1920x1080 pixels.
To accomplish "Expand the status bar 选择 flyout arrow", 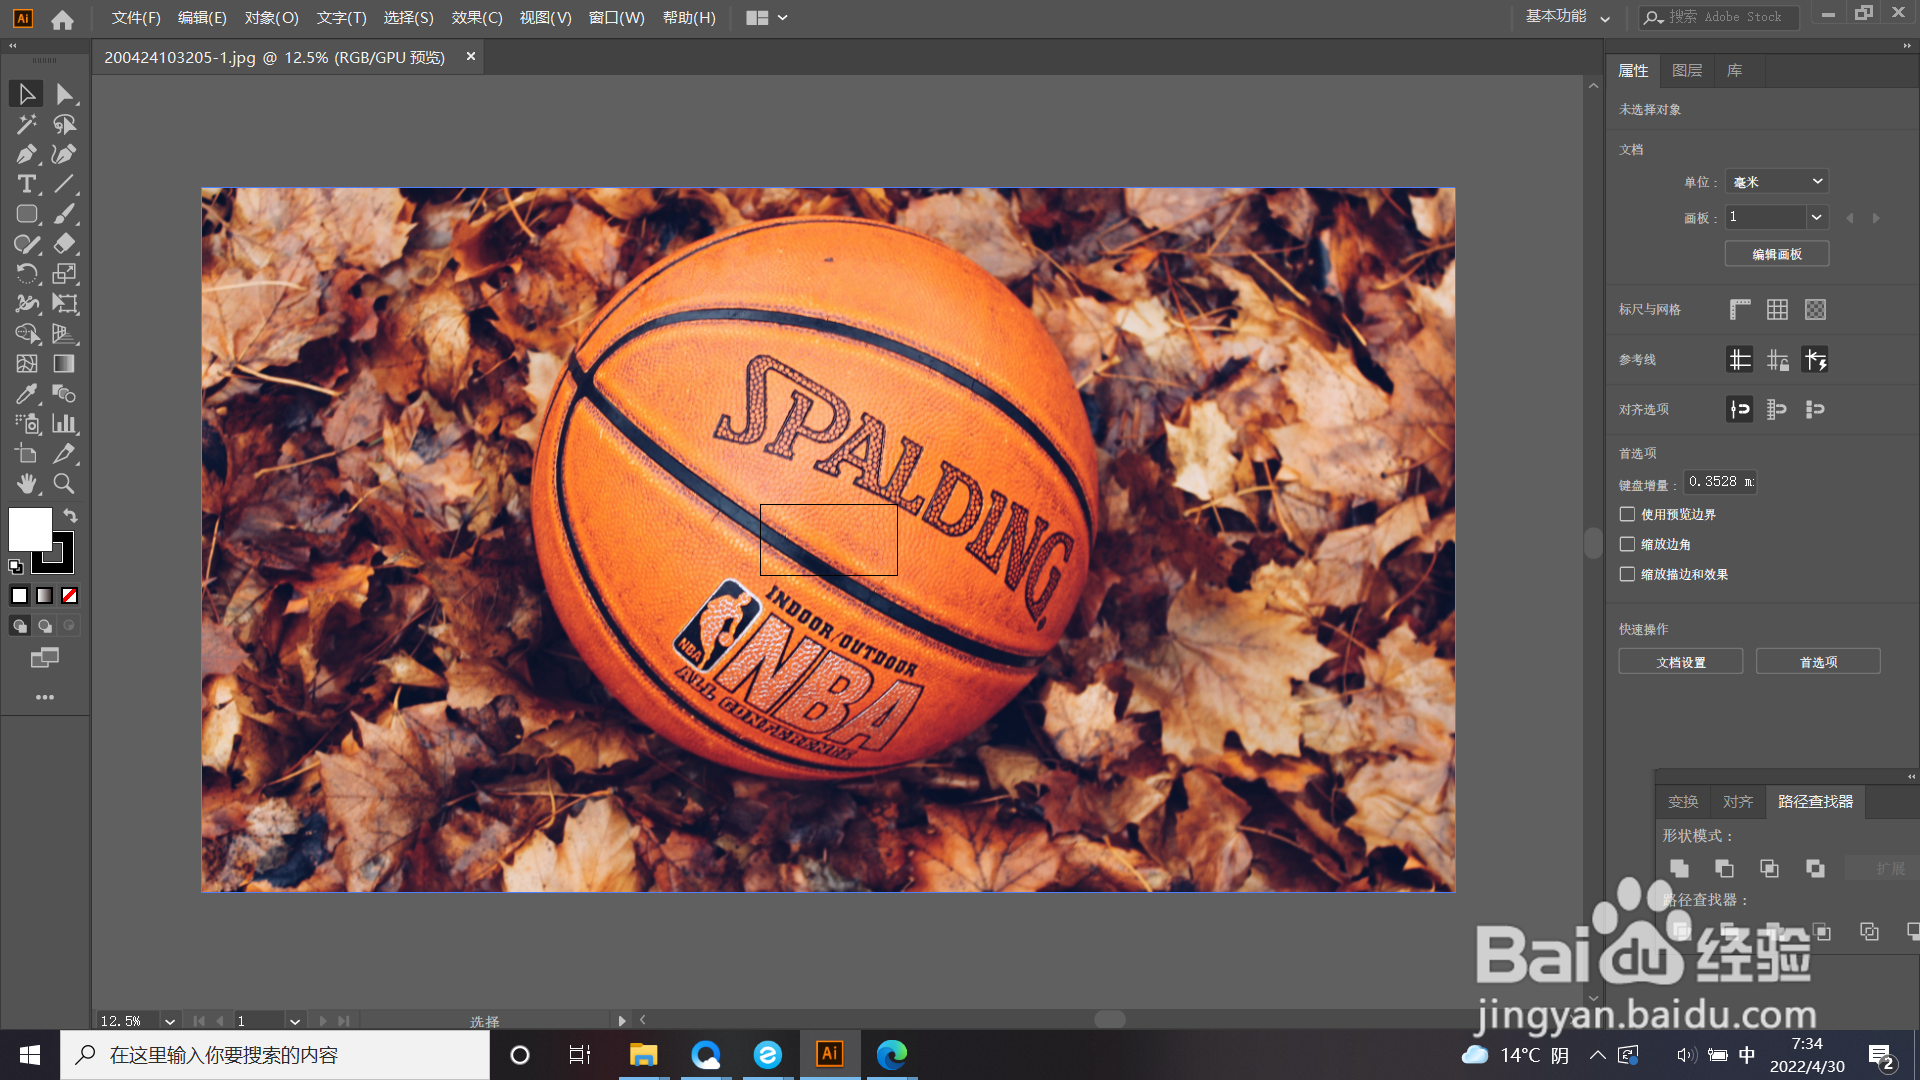I will click(x=622, y=1021).
